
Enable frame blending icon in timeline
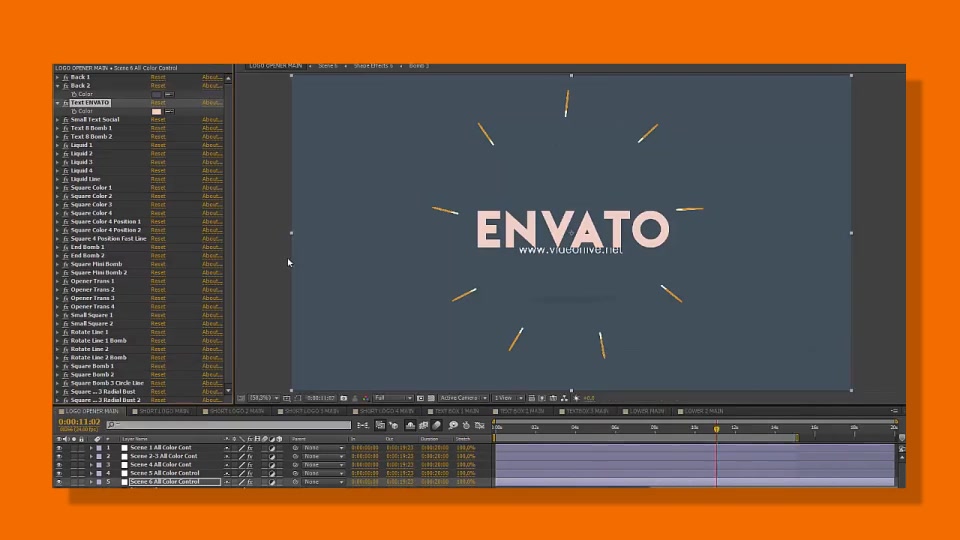click(423, 425)
